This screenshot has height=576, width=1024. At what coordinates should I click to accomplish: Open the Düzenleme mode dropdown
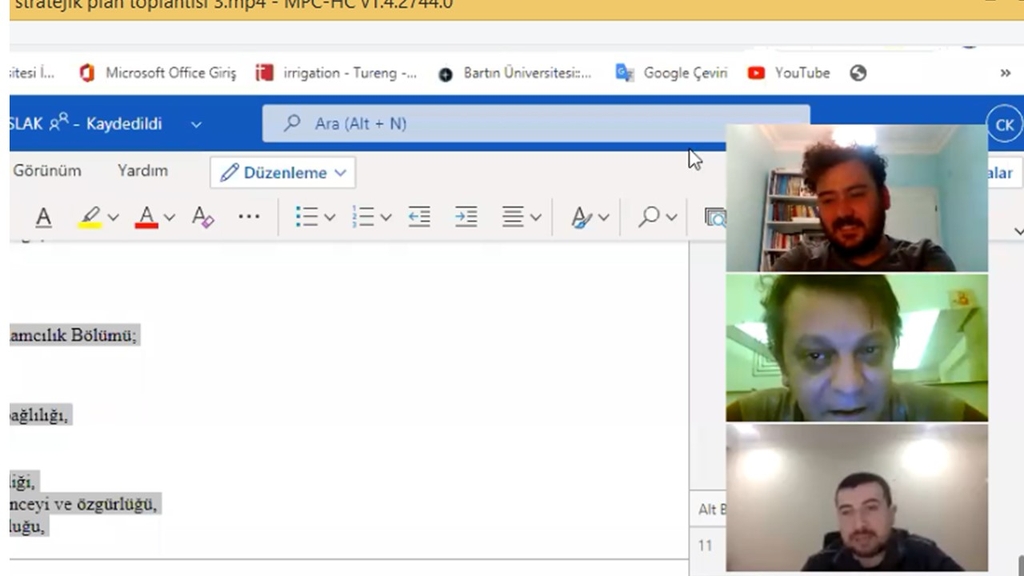pos(283,172)
